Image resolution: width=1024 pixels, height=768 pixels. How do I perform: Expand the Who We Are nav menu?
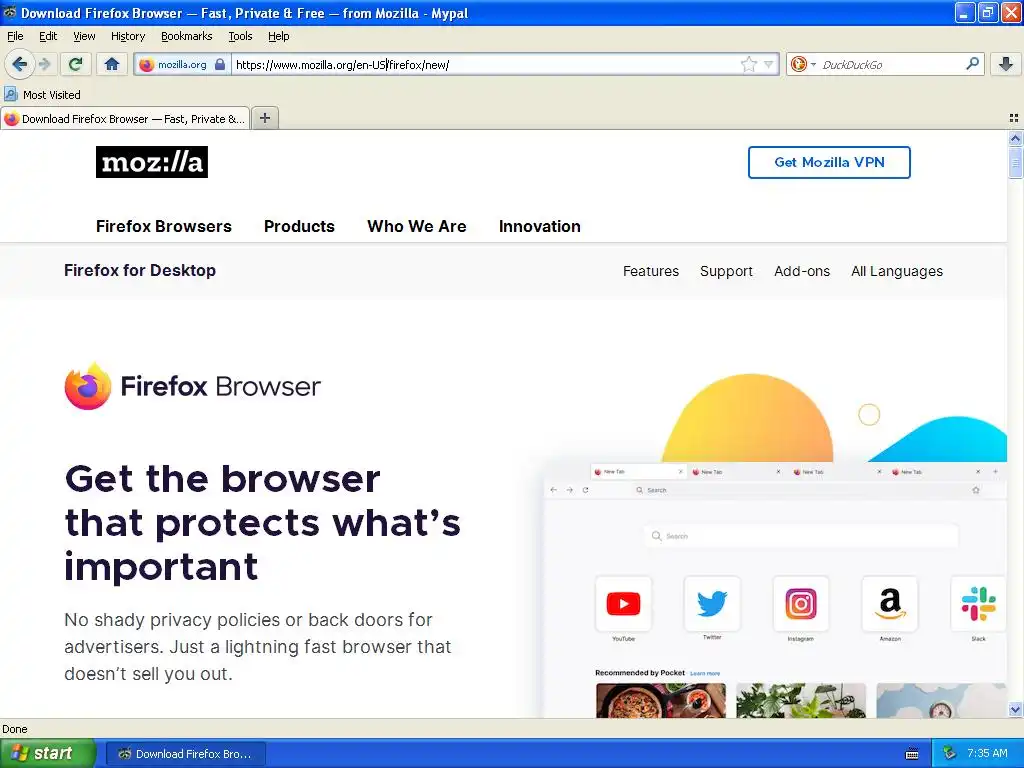[x=417, y=226]
